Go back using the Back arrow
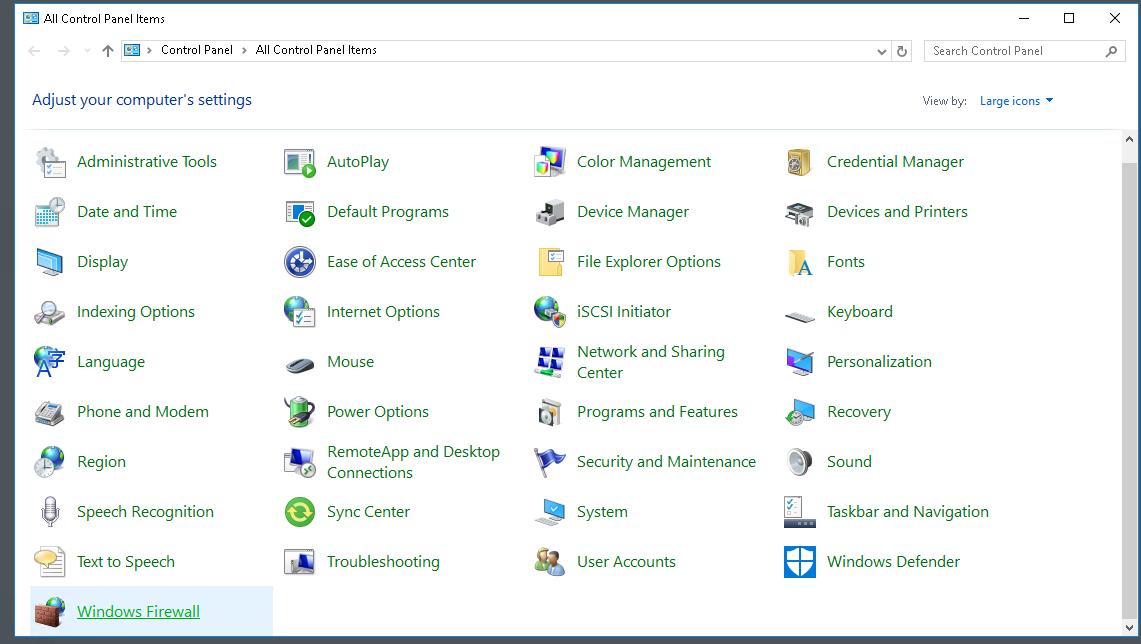This screenshot has height=644, width=1141. pos(34,51)
